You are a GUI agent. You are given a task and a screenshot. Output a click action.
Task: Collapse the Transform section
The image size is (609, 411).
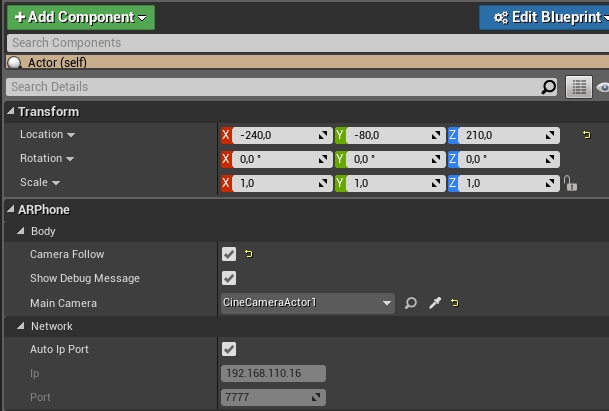(11, 111)
